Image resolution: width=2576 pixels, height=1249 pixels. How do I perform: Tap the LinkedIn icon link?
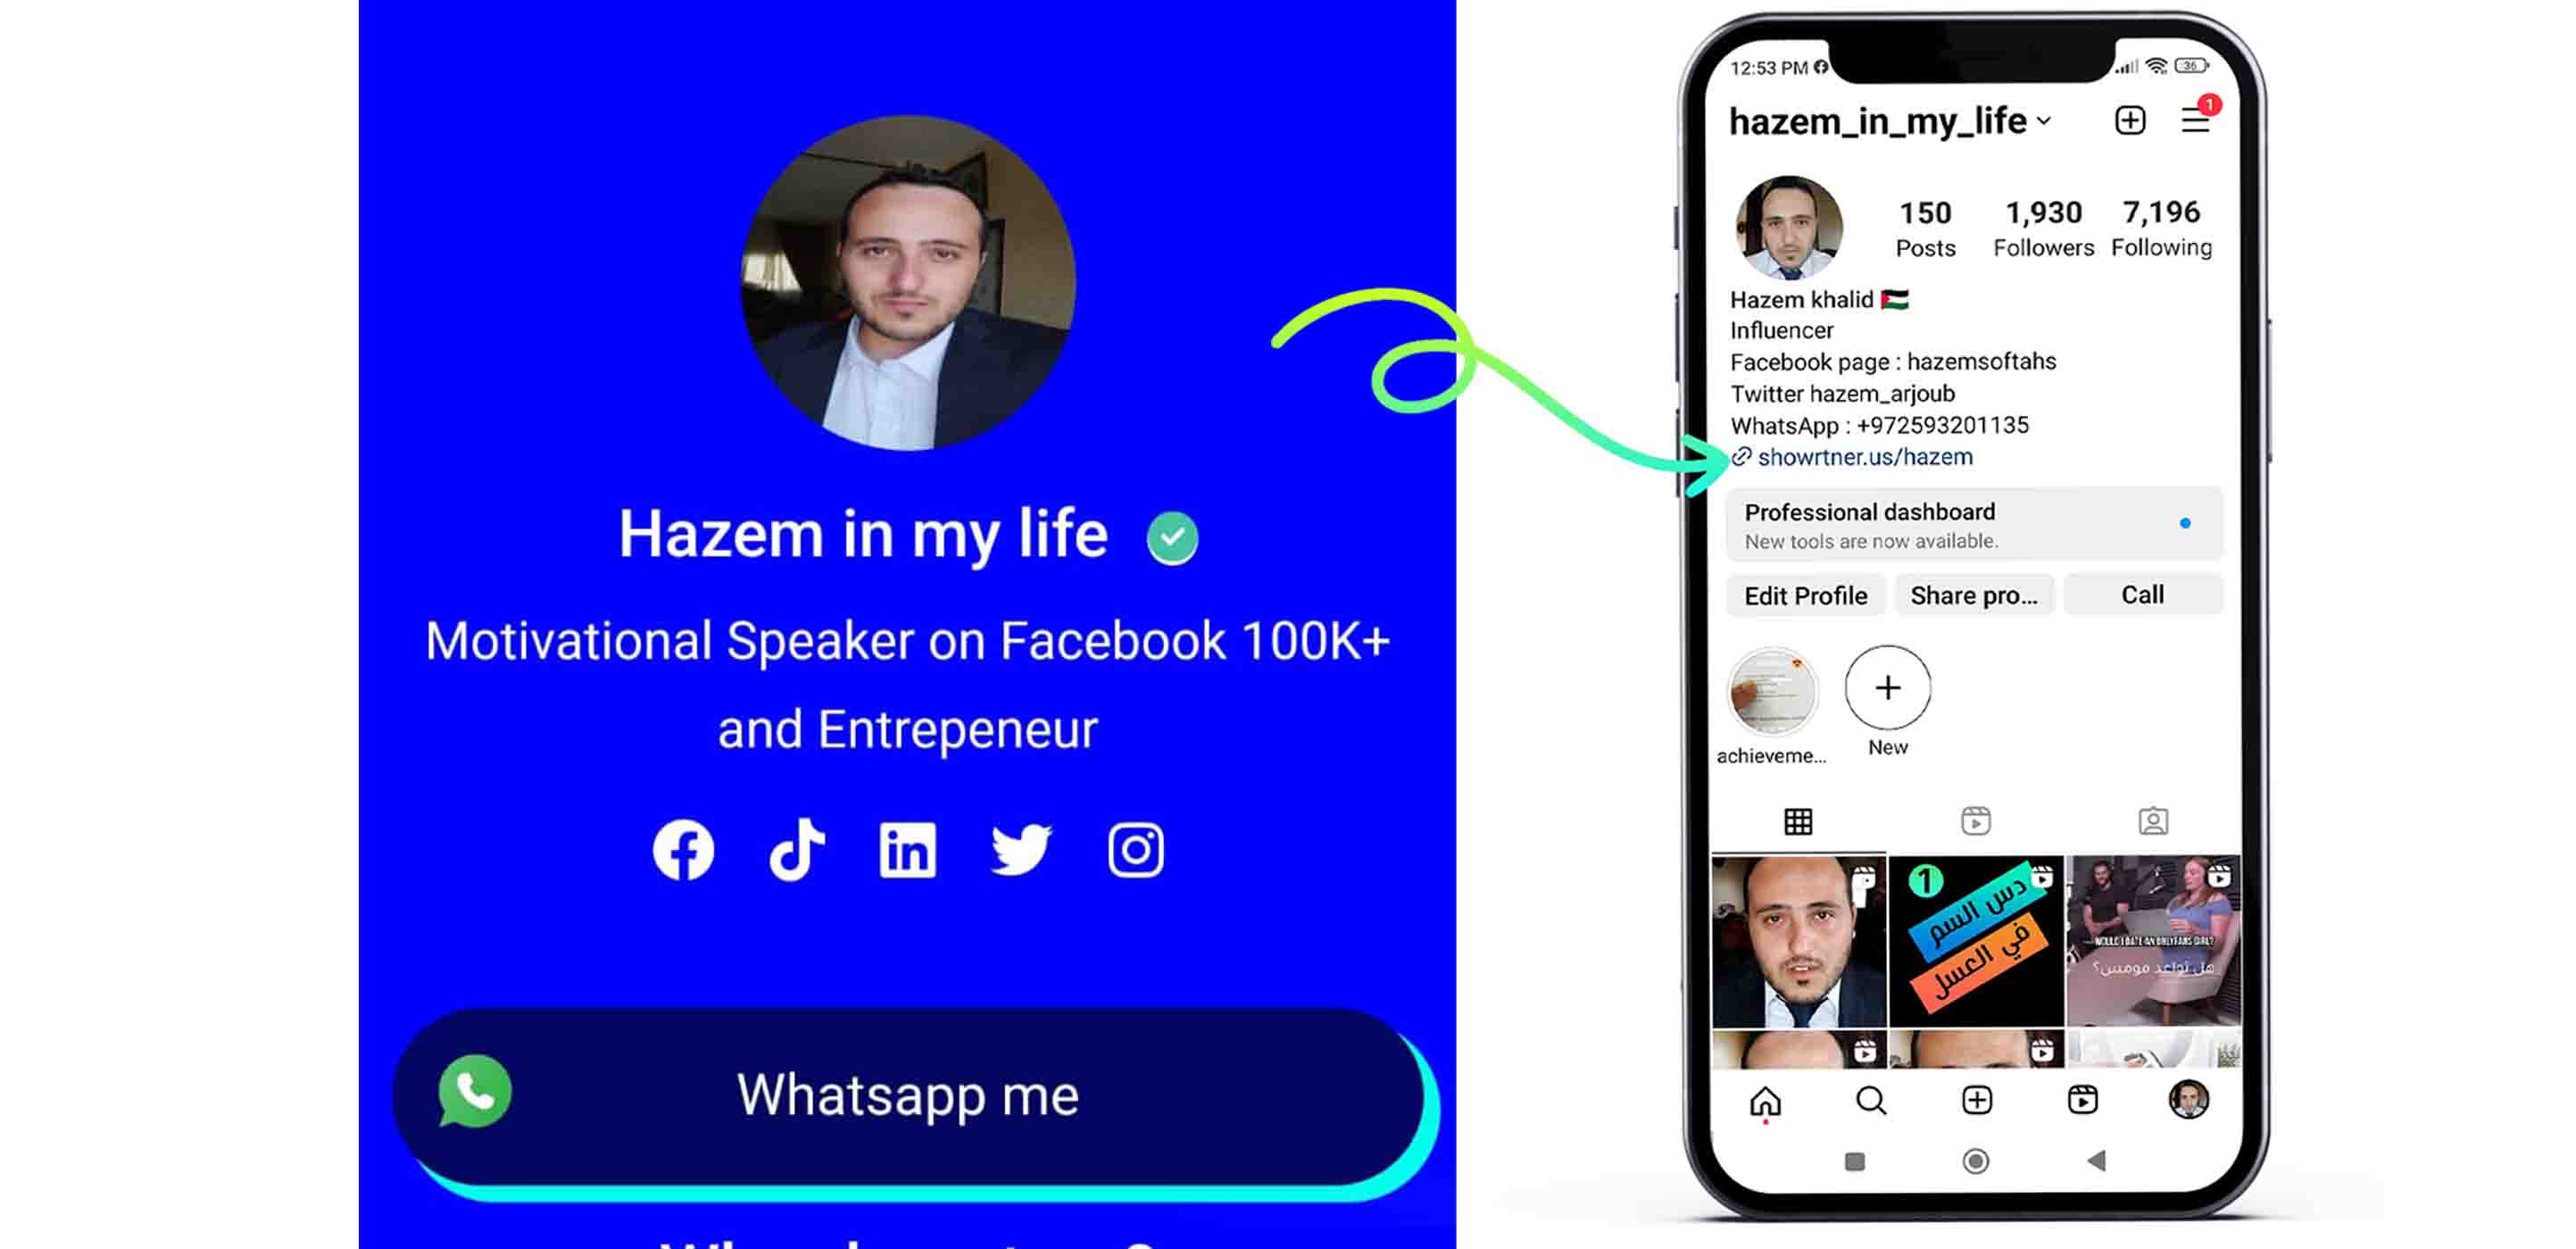click(x=907, y=850)
